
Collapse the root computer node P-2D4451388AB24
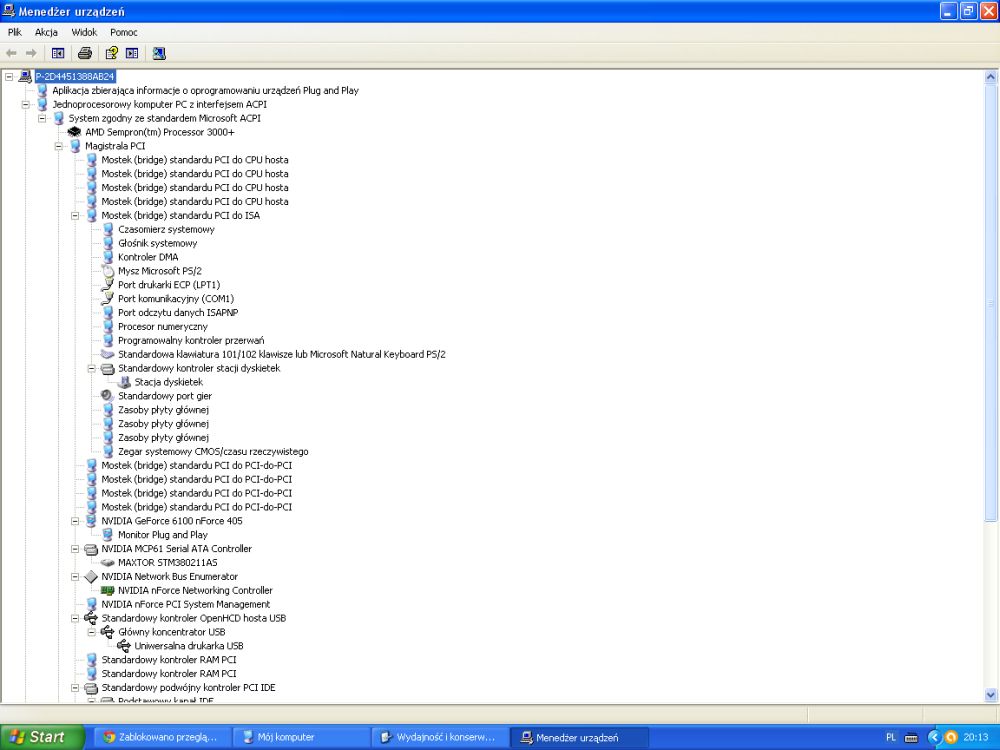click(x=9, y=77)
